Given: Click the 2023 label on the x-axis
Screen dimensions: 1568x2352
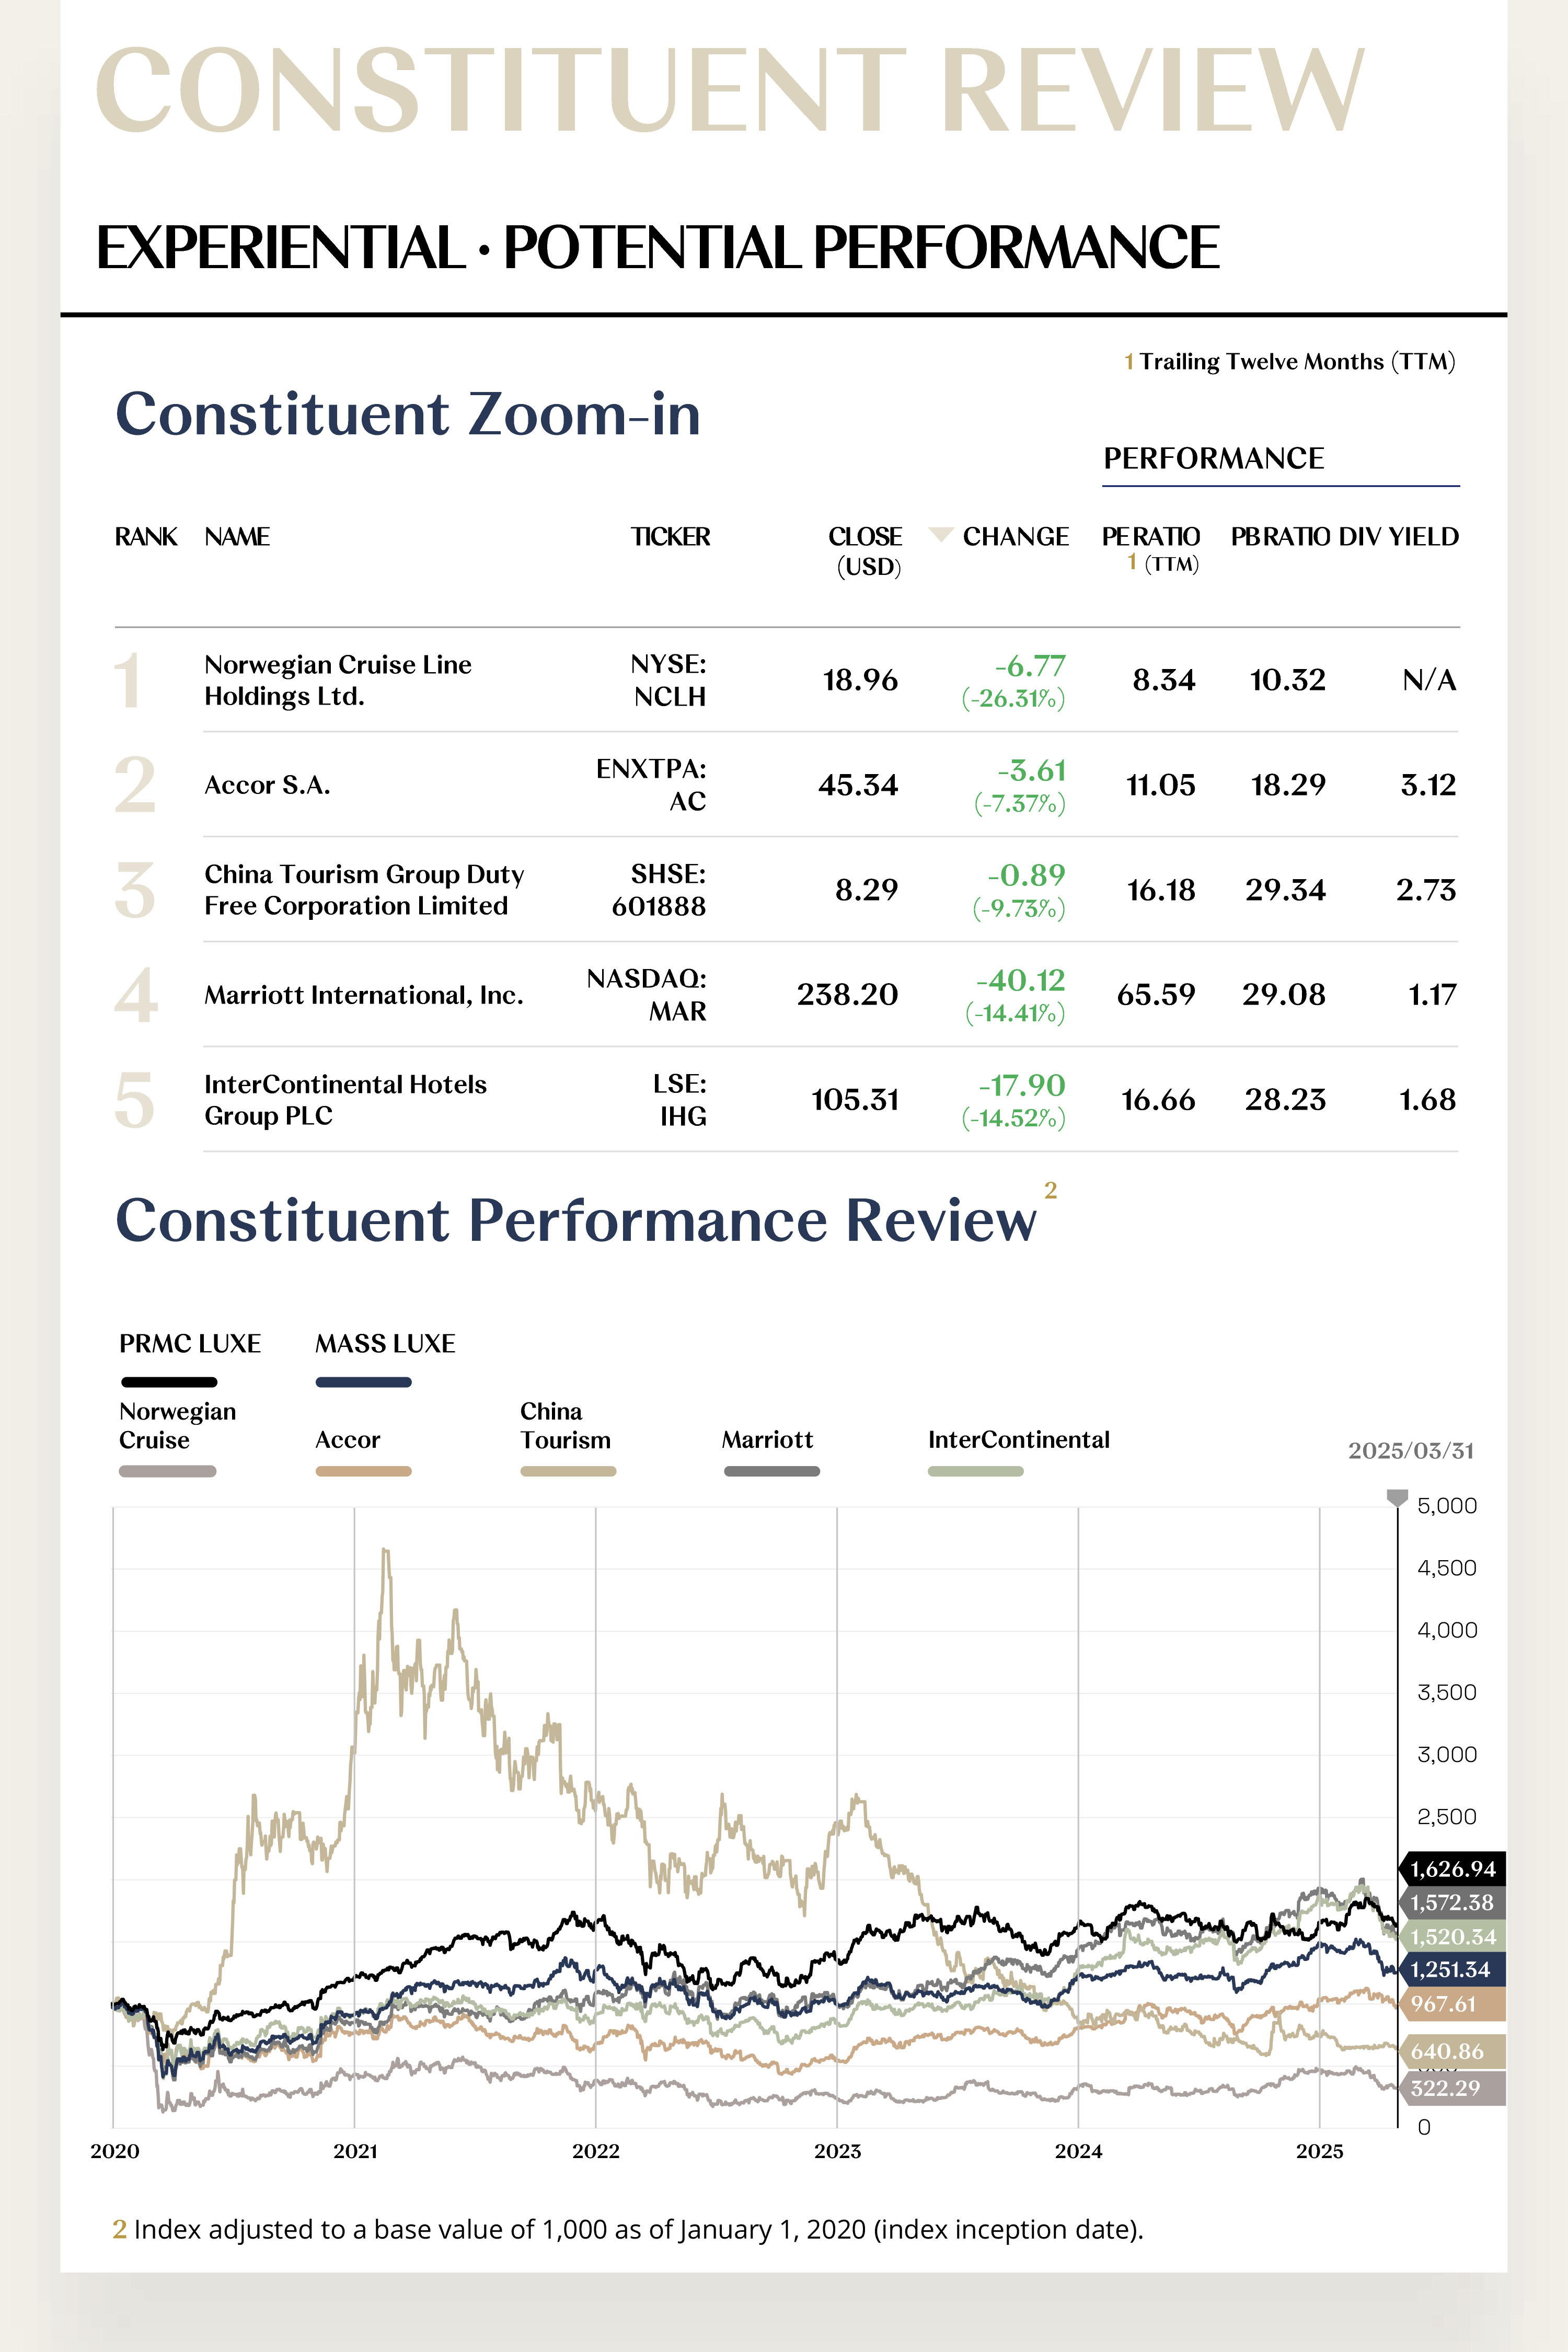Looking at the screenshot, I should point(837,2151).
